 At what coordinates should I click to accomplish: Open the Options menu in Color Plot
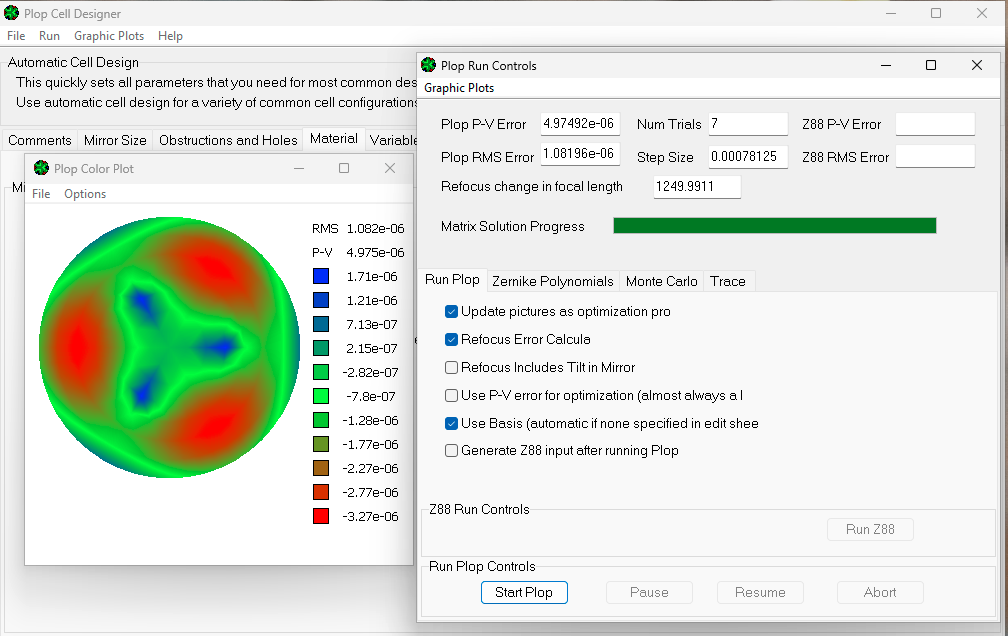point(85,194)
